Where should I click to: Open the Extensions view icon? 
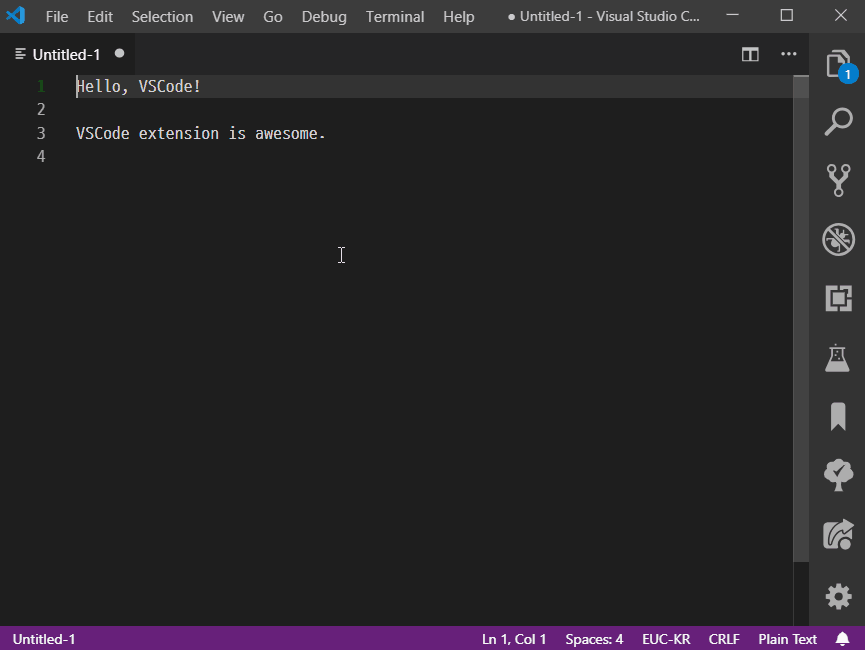(x=838, y=299)
